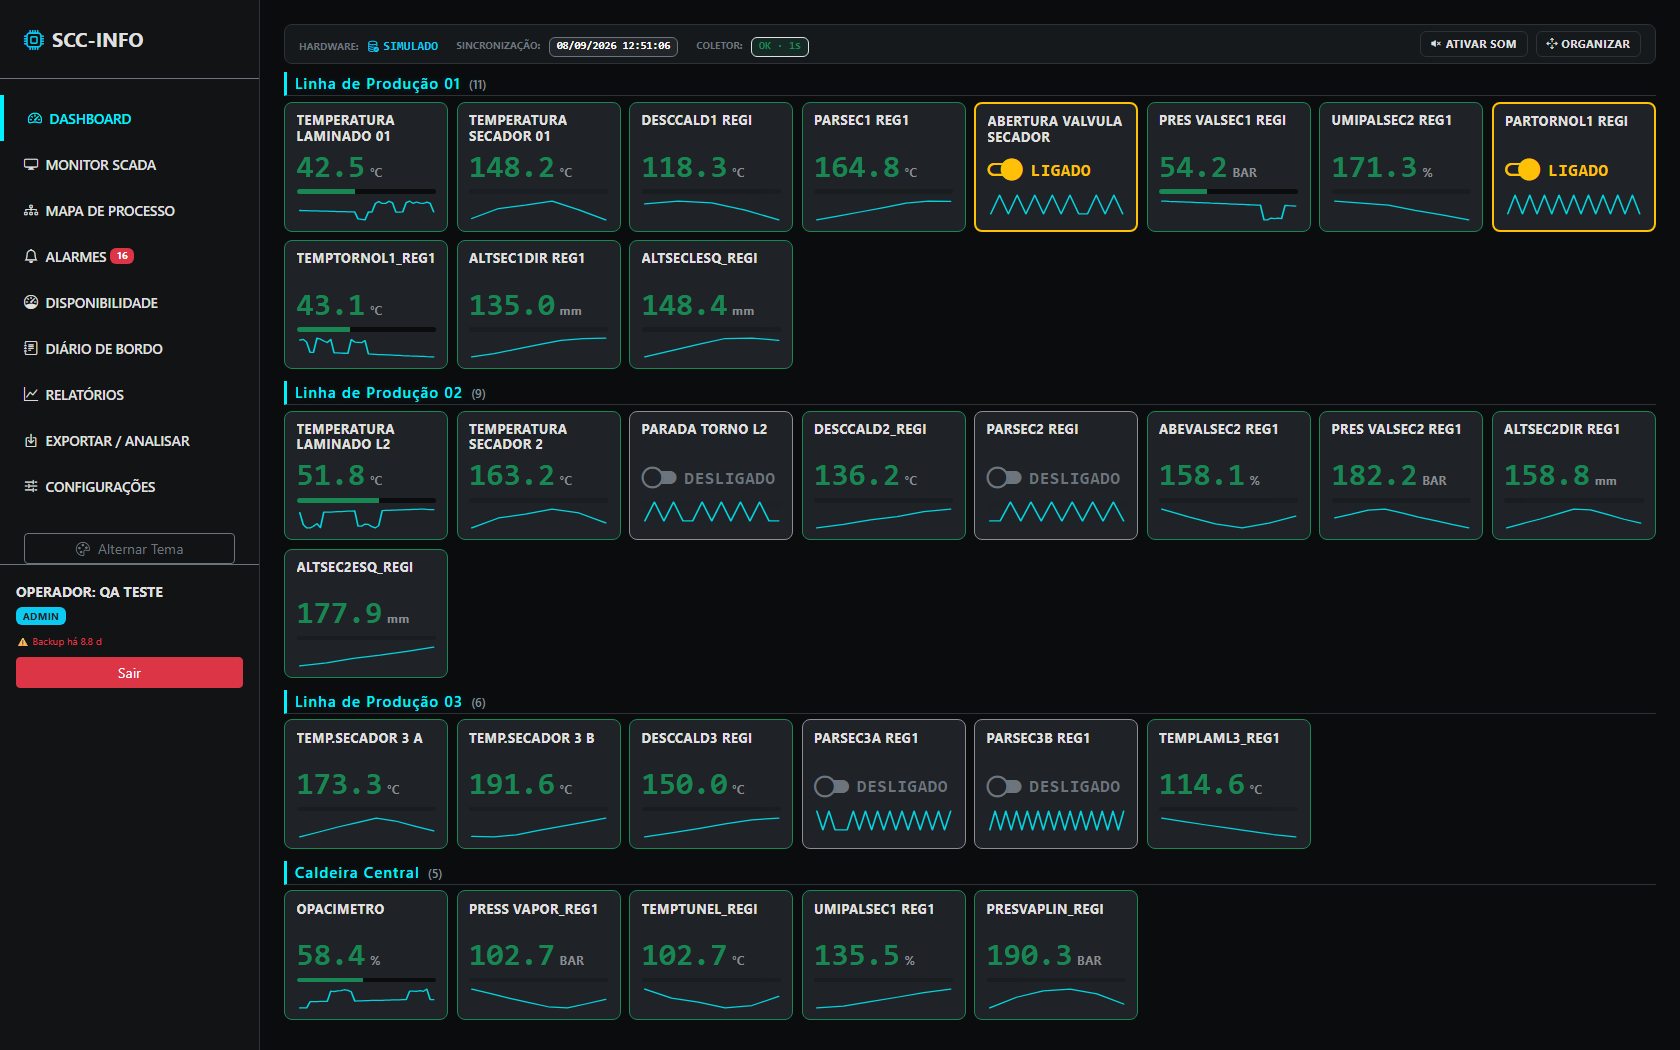Go to Mapa de Processo
The width and height of the screenshot is (1680, 1050).
[130, 211]
